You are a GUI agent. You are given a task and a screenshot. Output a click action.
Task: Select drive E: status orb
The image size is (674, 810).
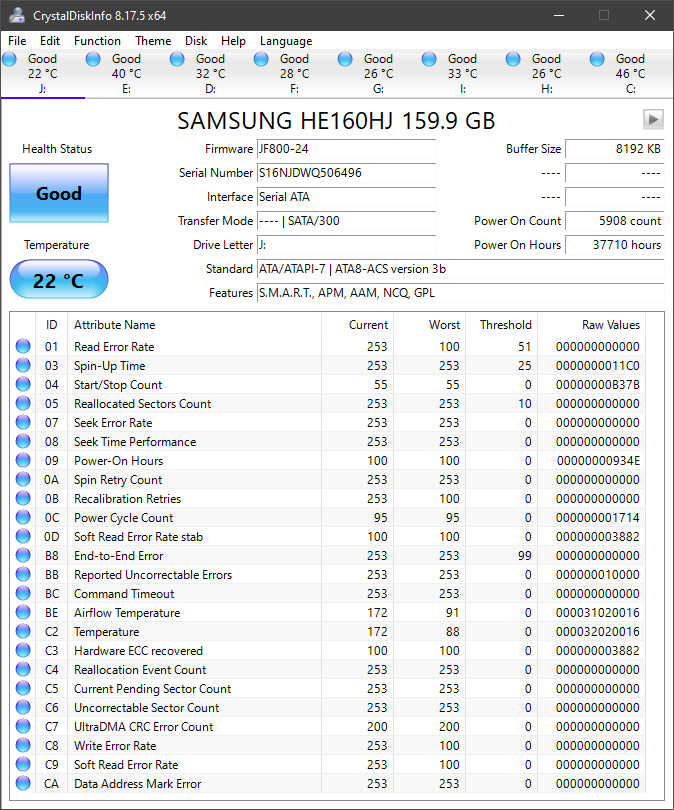(93, 59)
